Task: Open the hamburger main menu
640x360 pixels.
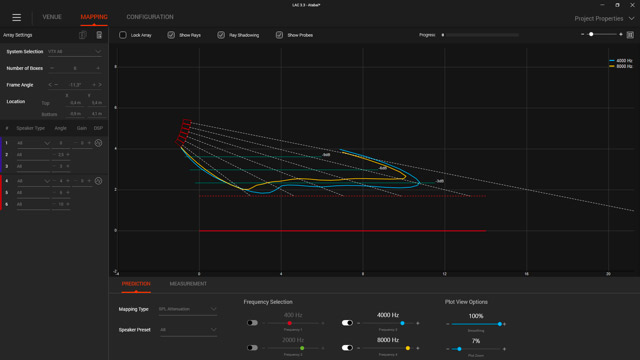Action: 16,17
